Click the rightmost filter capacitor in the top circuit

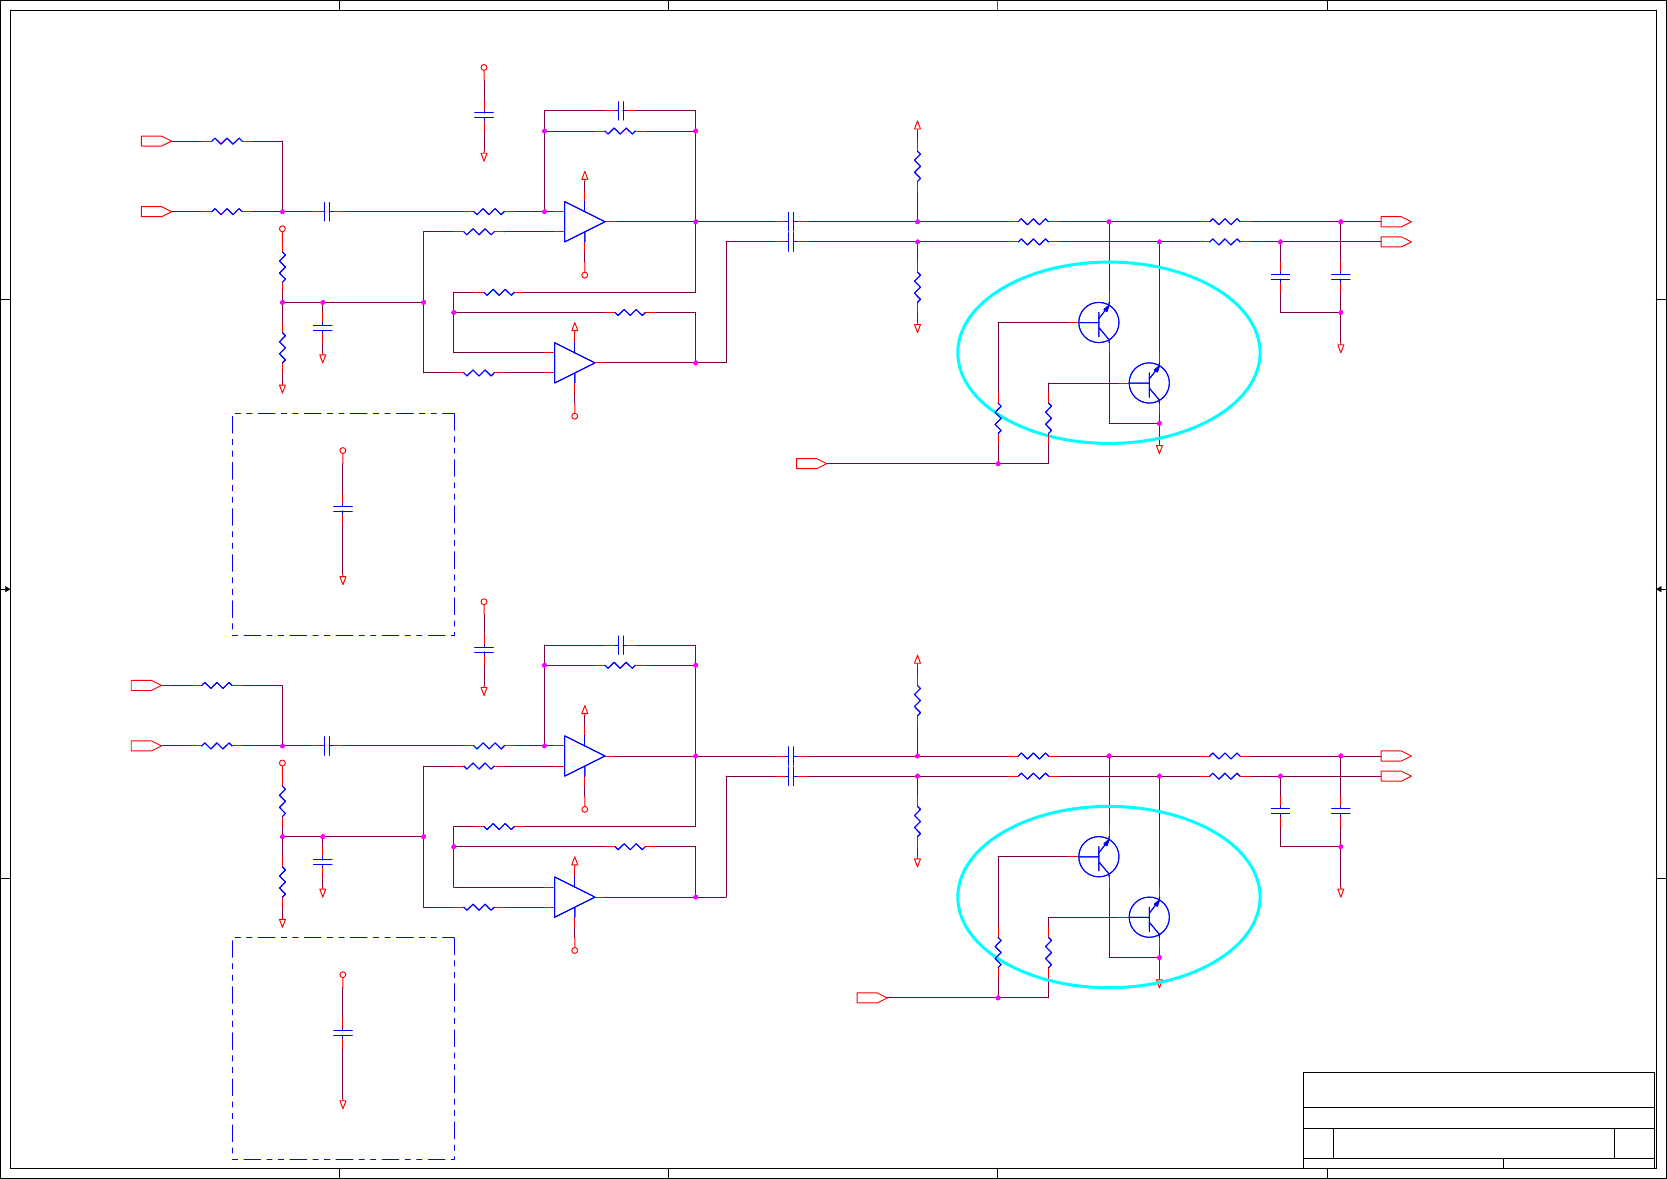(1341, 276)
